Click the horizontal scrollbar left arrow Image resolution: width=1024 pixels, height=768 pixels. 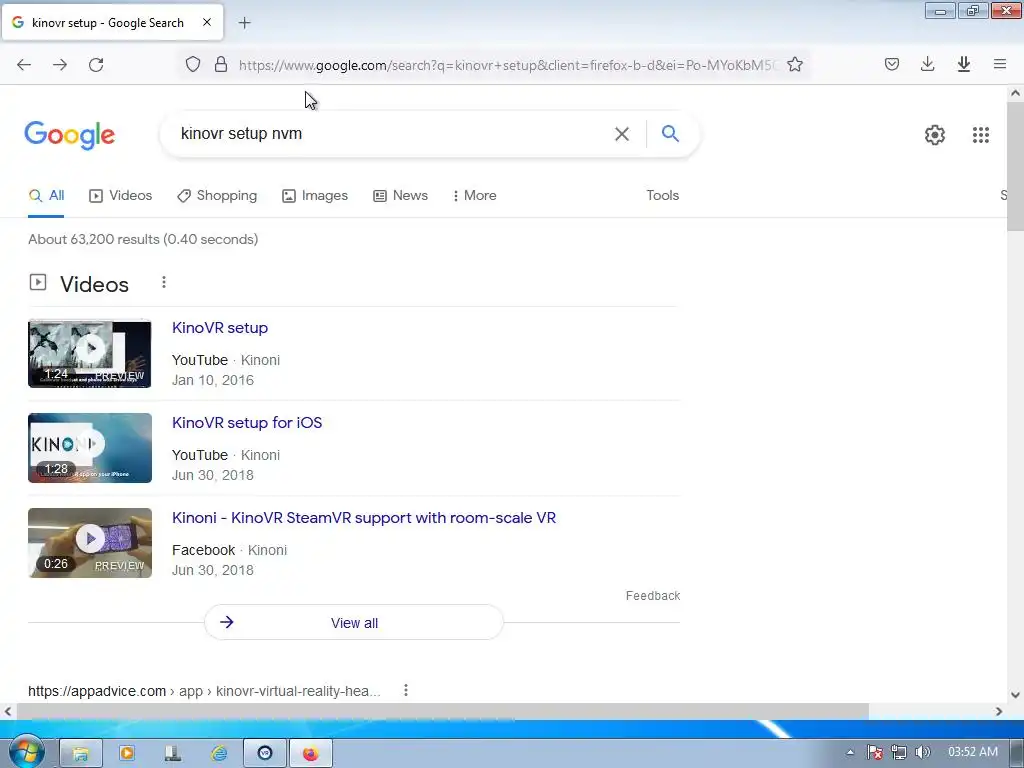point(8,711)
